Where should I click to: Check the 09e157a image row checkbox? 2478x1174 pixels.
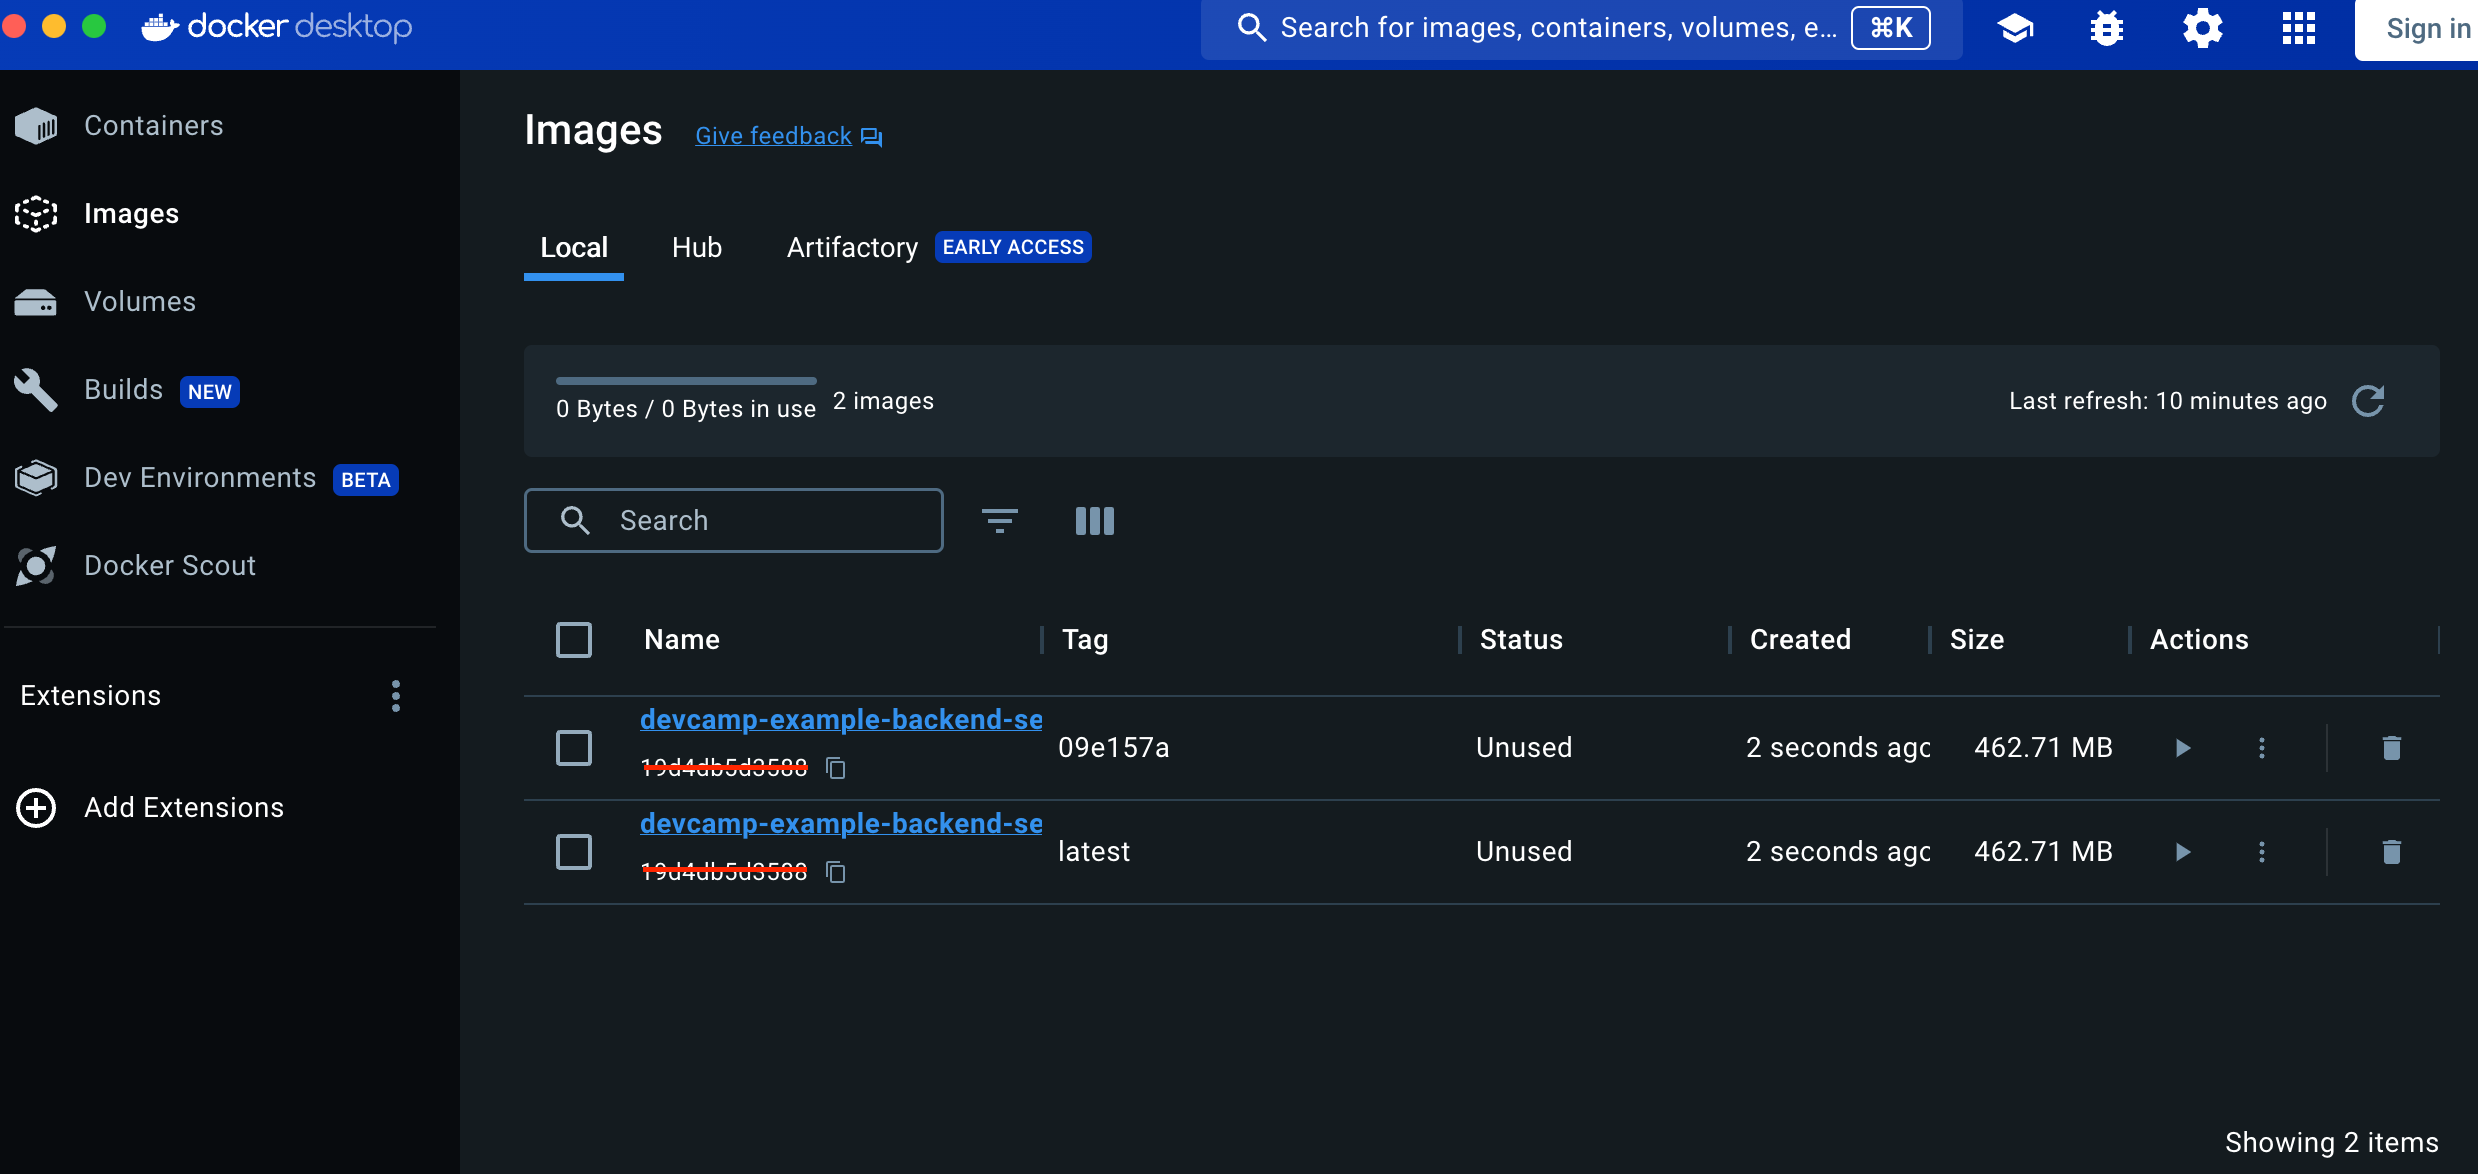574,748
